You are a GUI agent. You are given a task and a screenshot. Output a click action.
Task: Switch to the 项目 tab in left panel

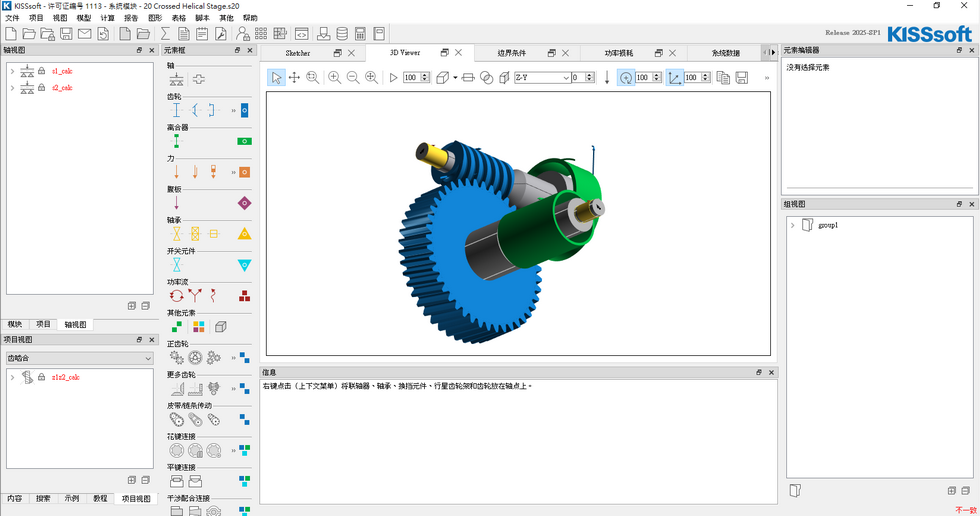pos(43,324)
